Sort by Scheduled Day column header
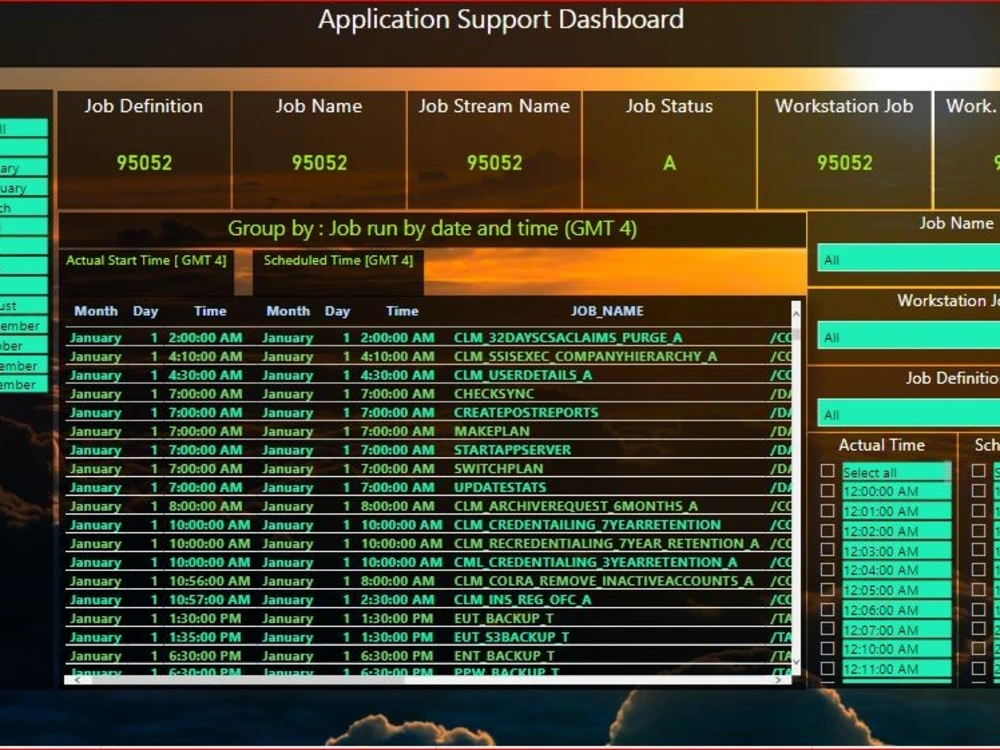The width and height of the screenshot is (1000, 750). [x=337, y=311]
